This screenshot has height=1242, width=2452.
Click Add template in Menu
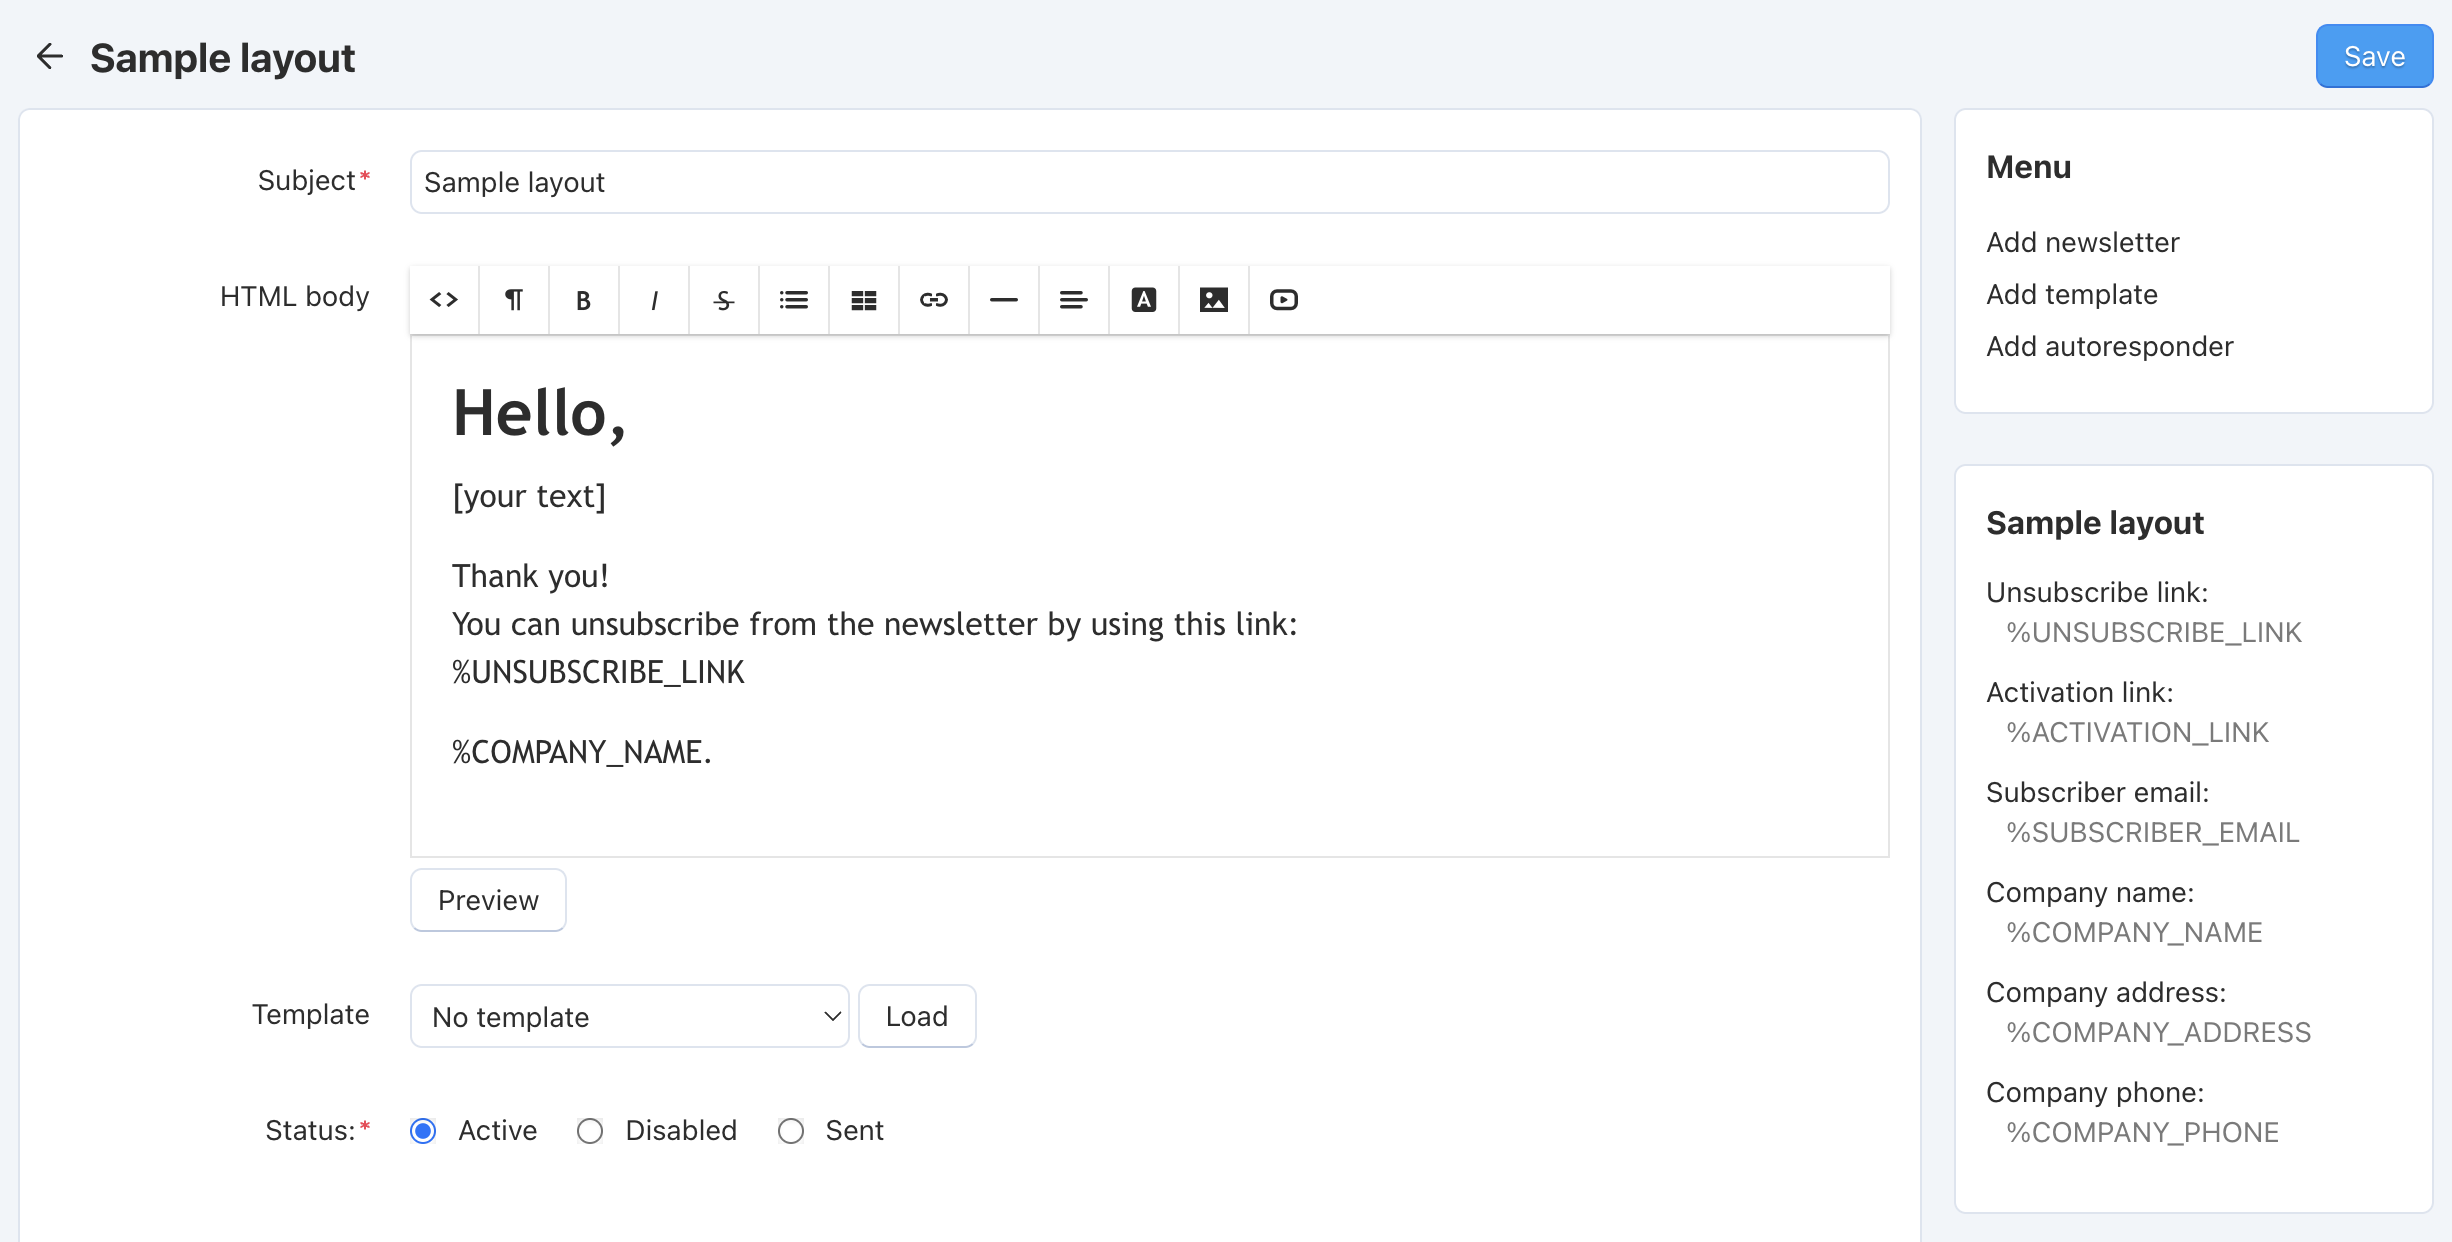click(2072, 294)
